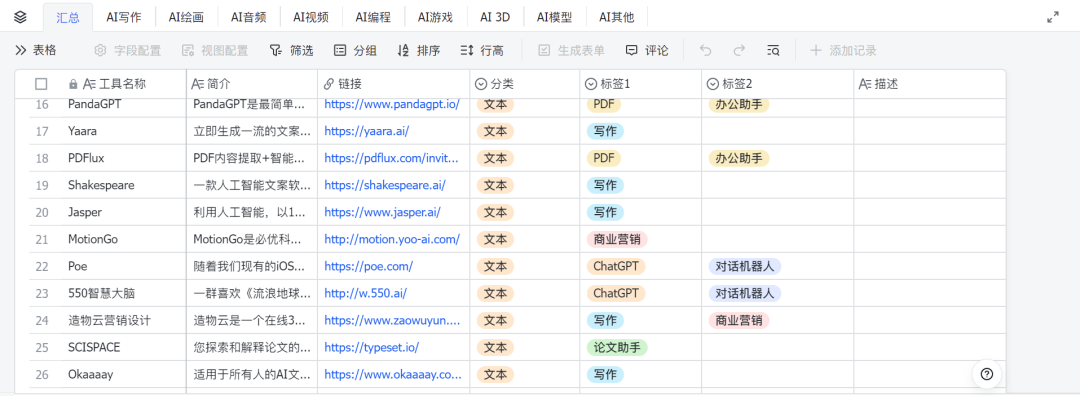Tick the select-all rows checkbox
The image size is (1080, 396).
click(41, 84)
